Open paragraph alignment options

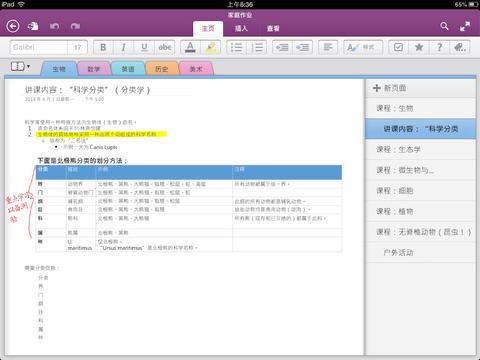point(328,47)
